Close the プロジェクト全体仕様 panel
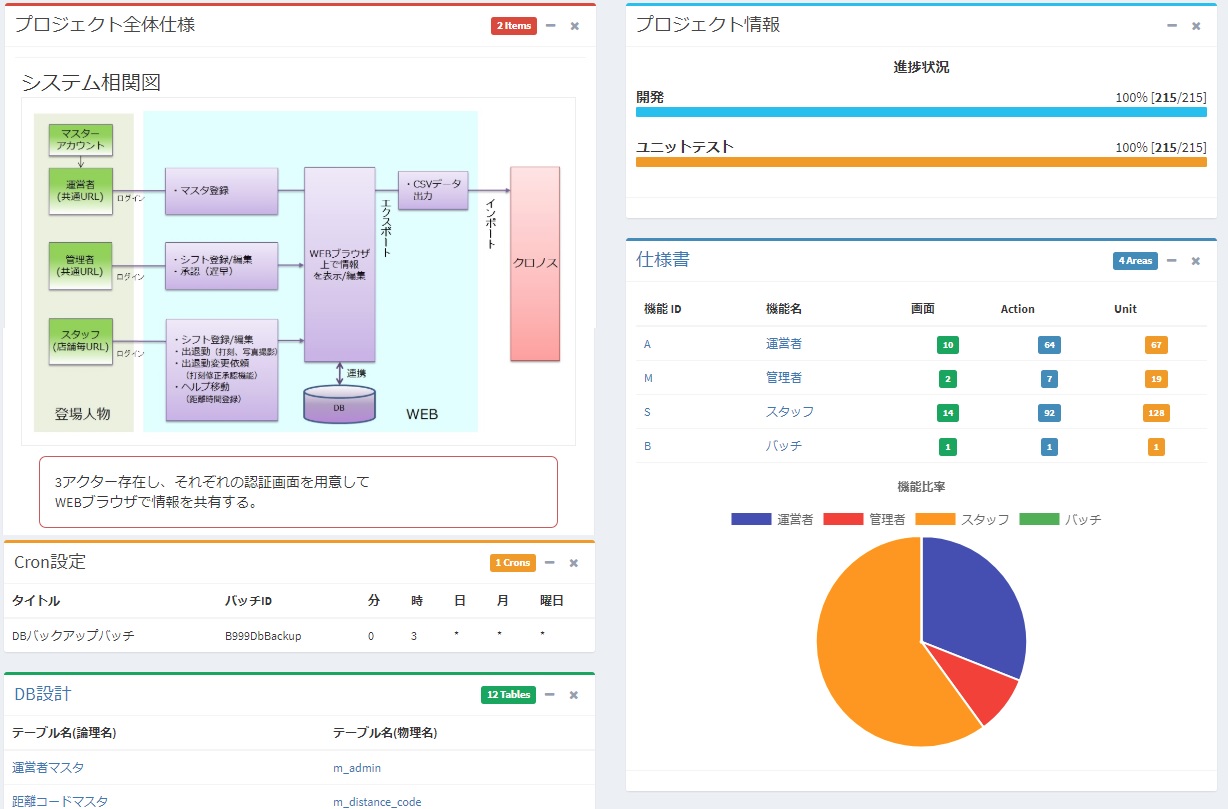Image resolution: width=1228 pixels, height=809 pixels. [x=575, y=26]
